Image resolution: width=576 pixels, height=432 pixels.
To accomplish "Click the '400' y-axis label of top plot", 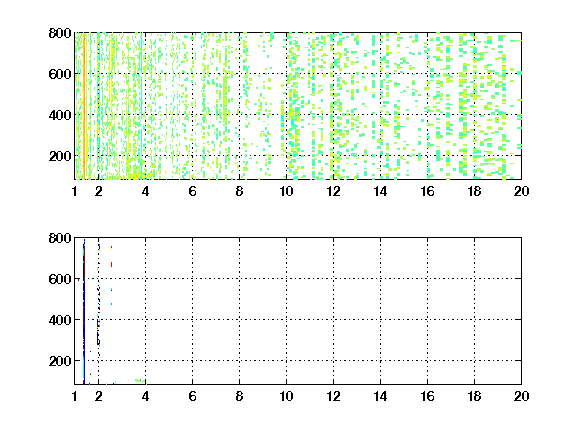I will [x=60, y=115].
